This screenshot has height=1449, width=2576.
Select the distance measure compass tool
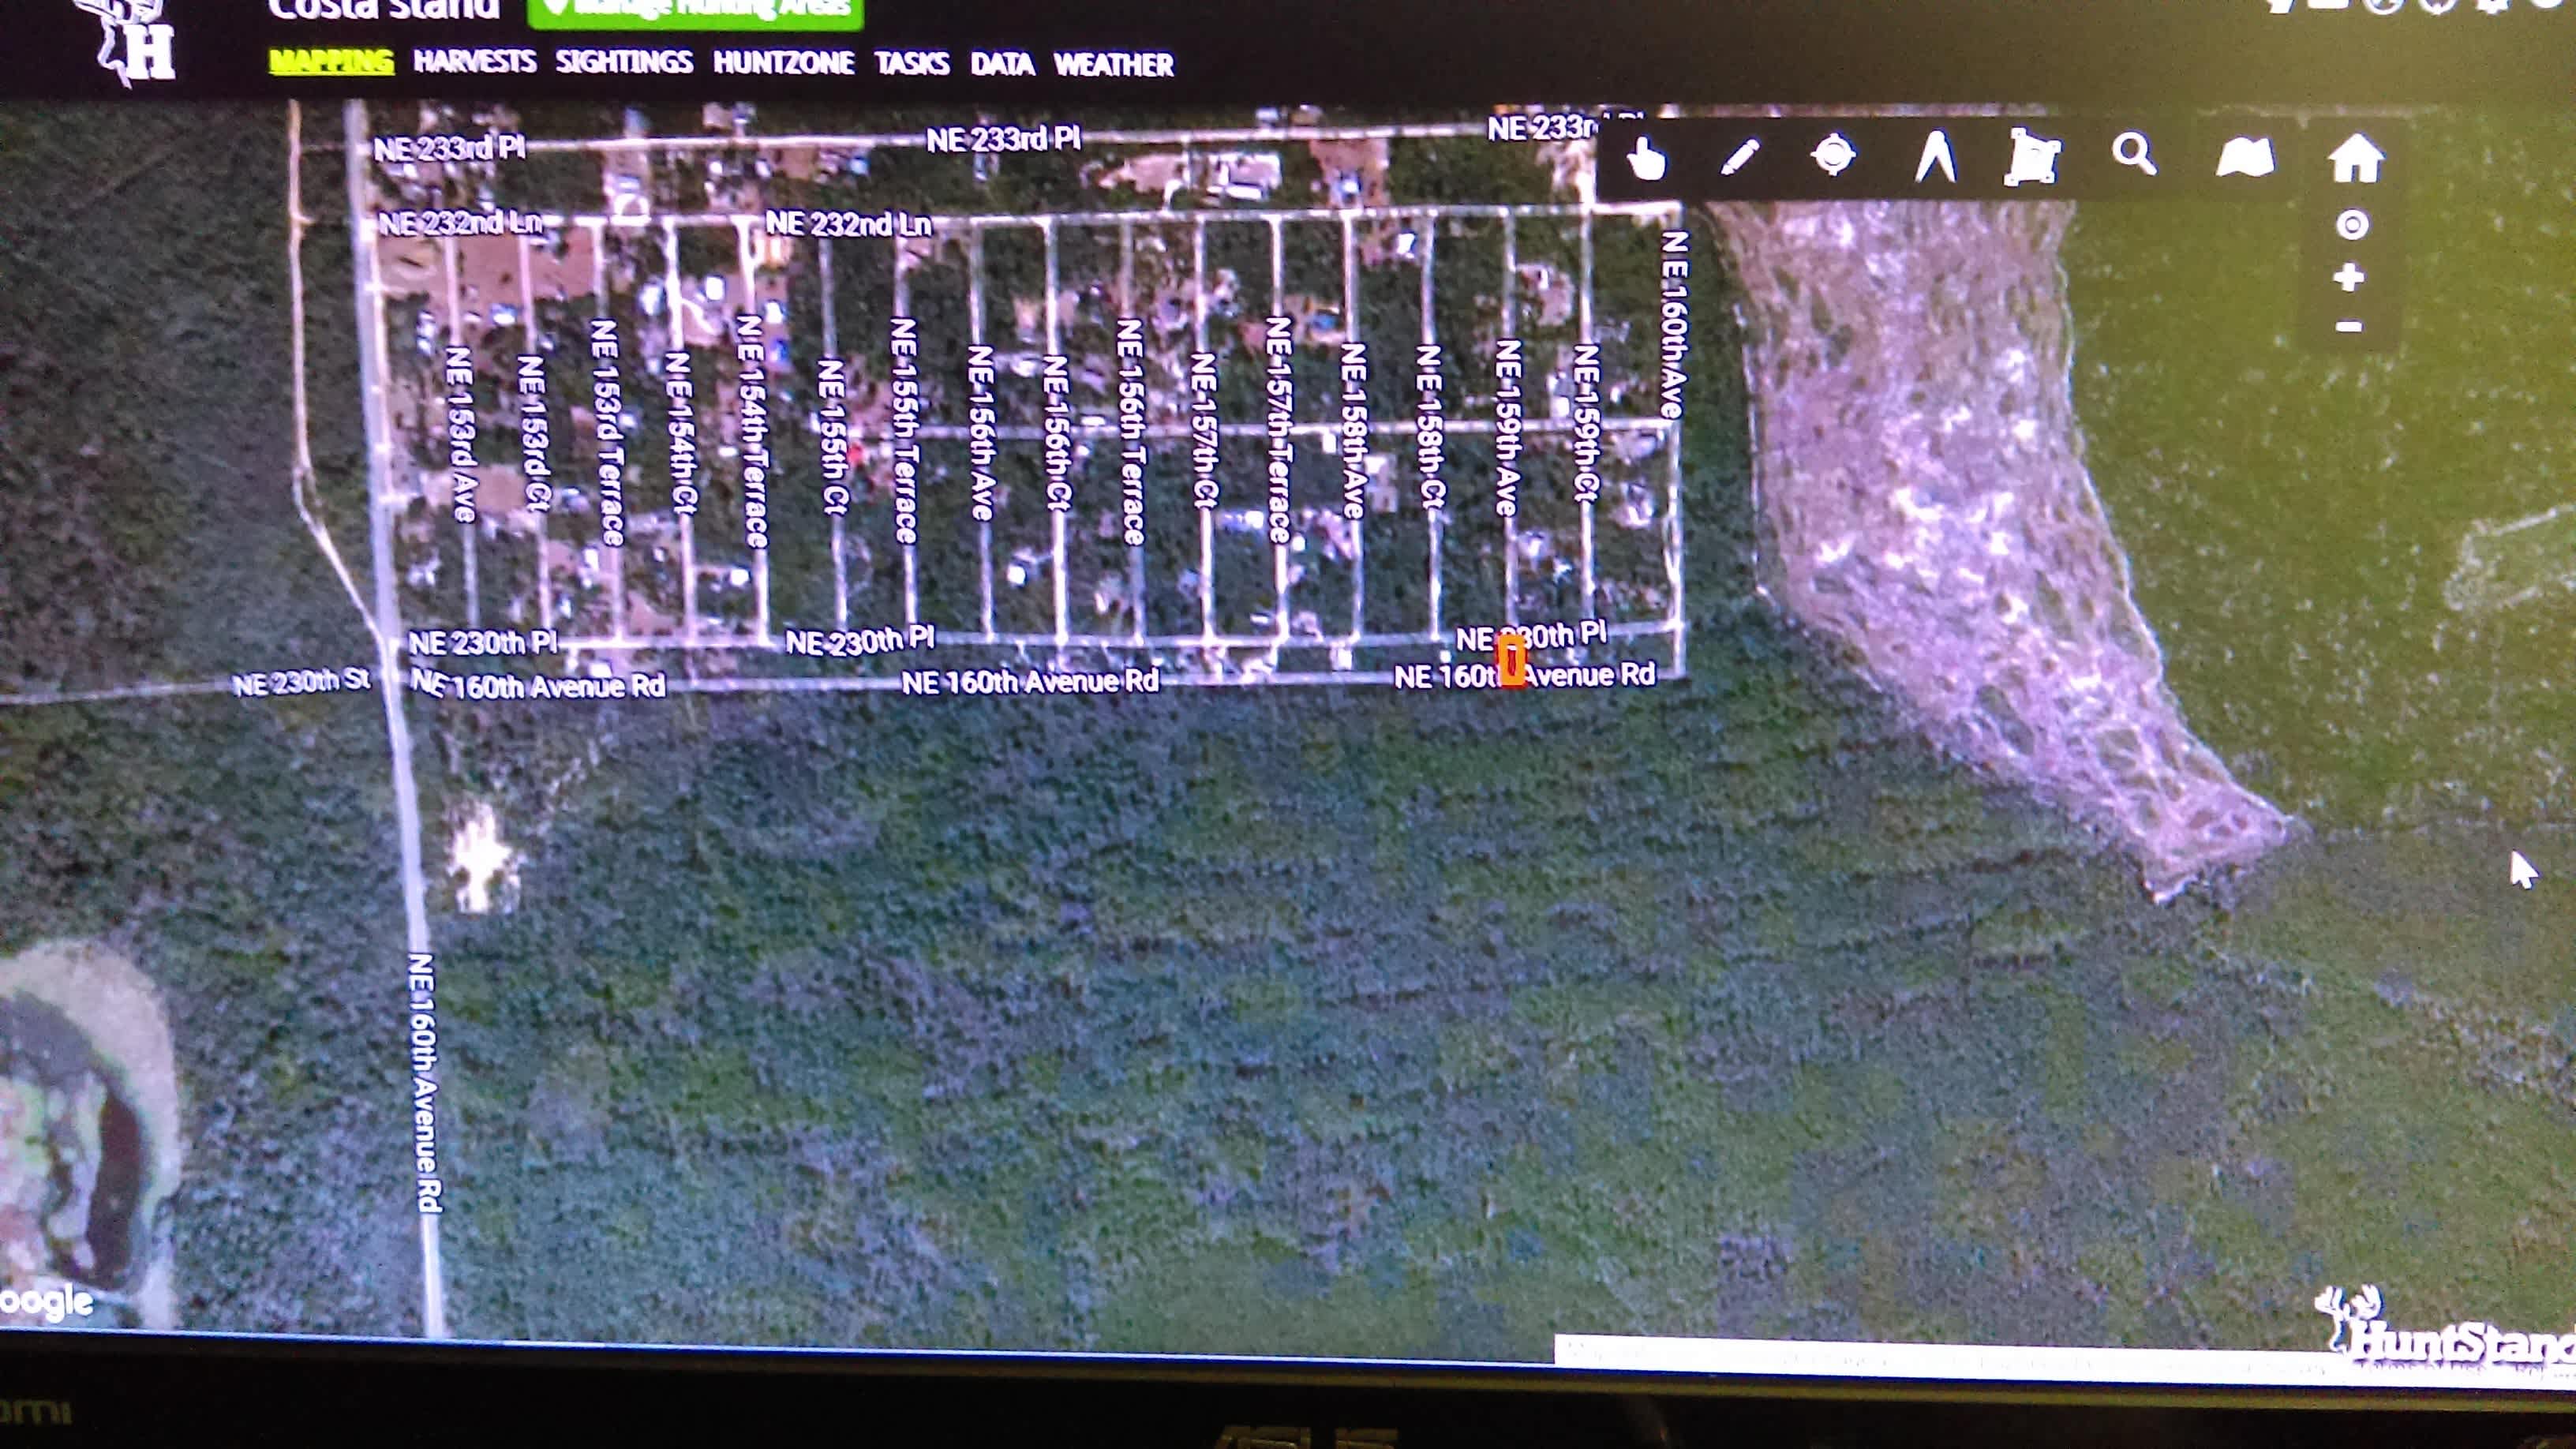point(1935,158)
